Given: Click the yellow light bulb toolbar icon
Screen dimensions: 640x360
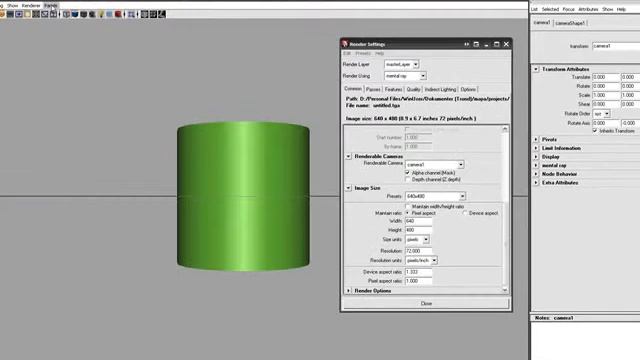Looking at the screenshot, I should [x=101, y=14].
